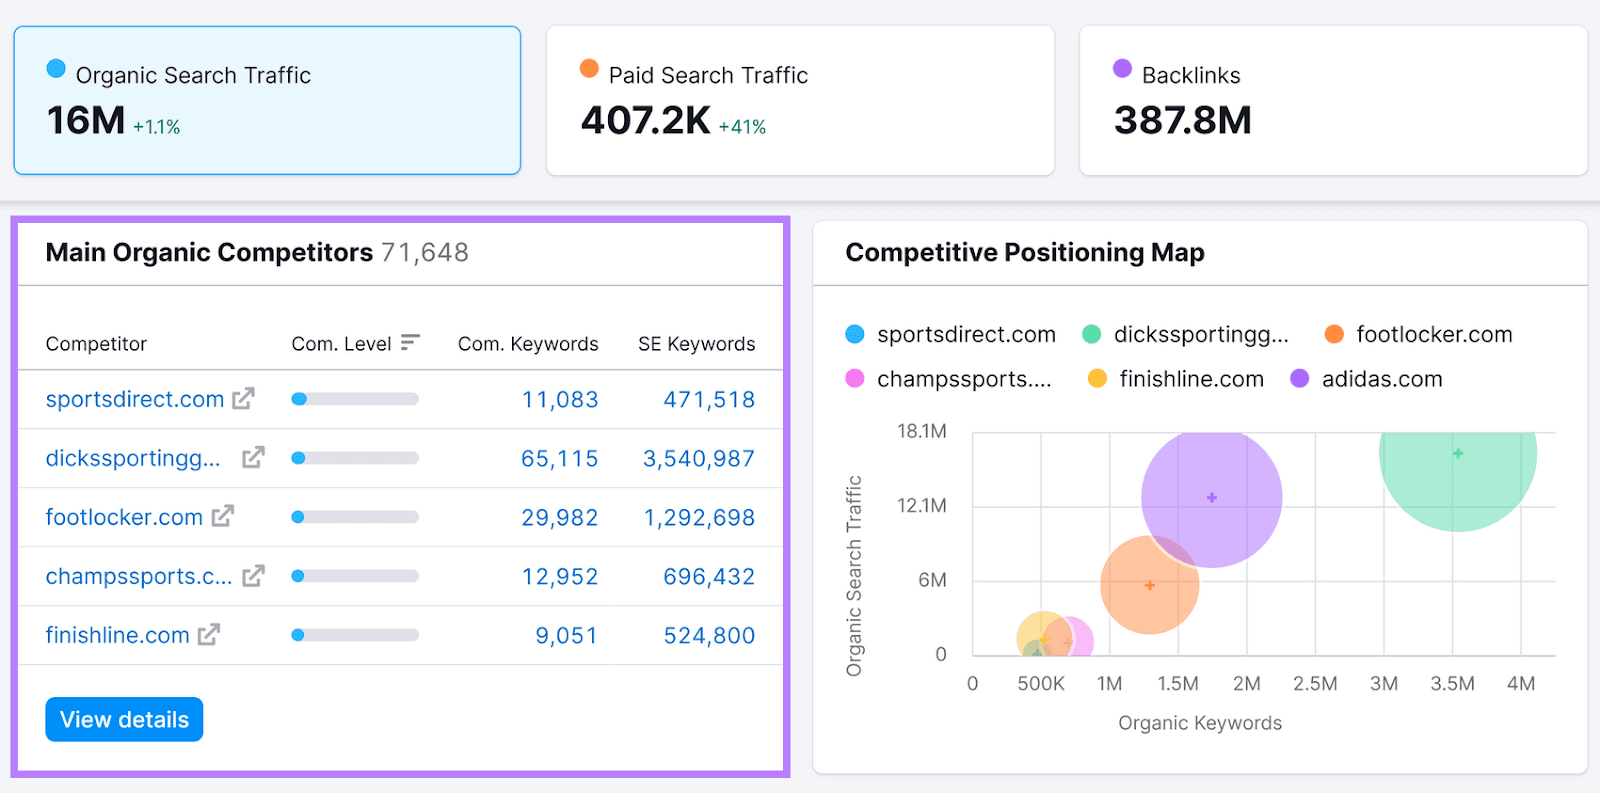Select the Backlinks card
The image size is (1600, 793).
1333,100
